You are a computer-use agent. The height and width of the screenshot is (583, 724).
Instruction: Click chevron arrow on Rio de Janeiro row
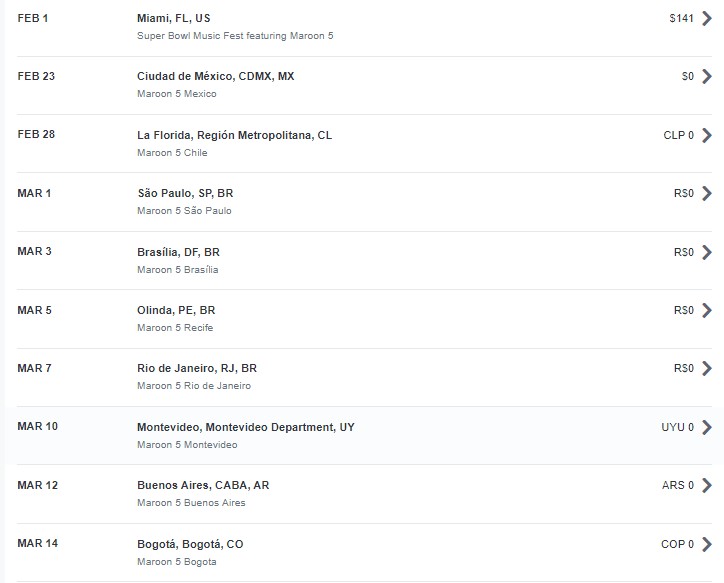[x=706, y=368]
